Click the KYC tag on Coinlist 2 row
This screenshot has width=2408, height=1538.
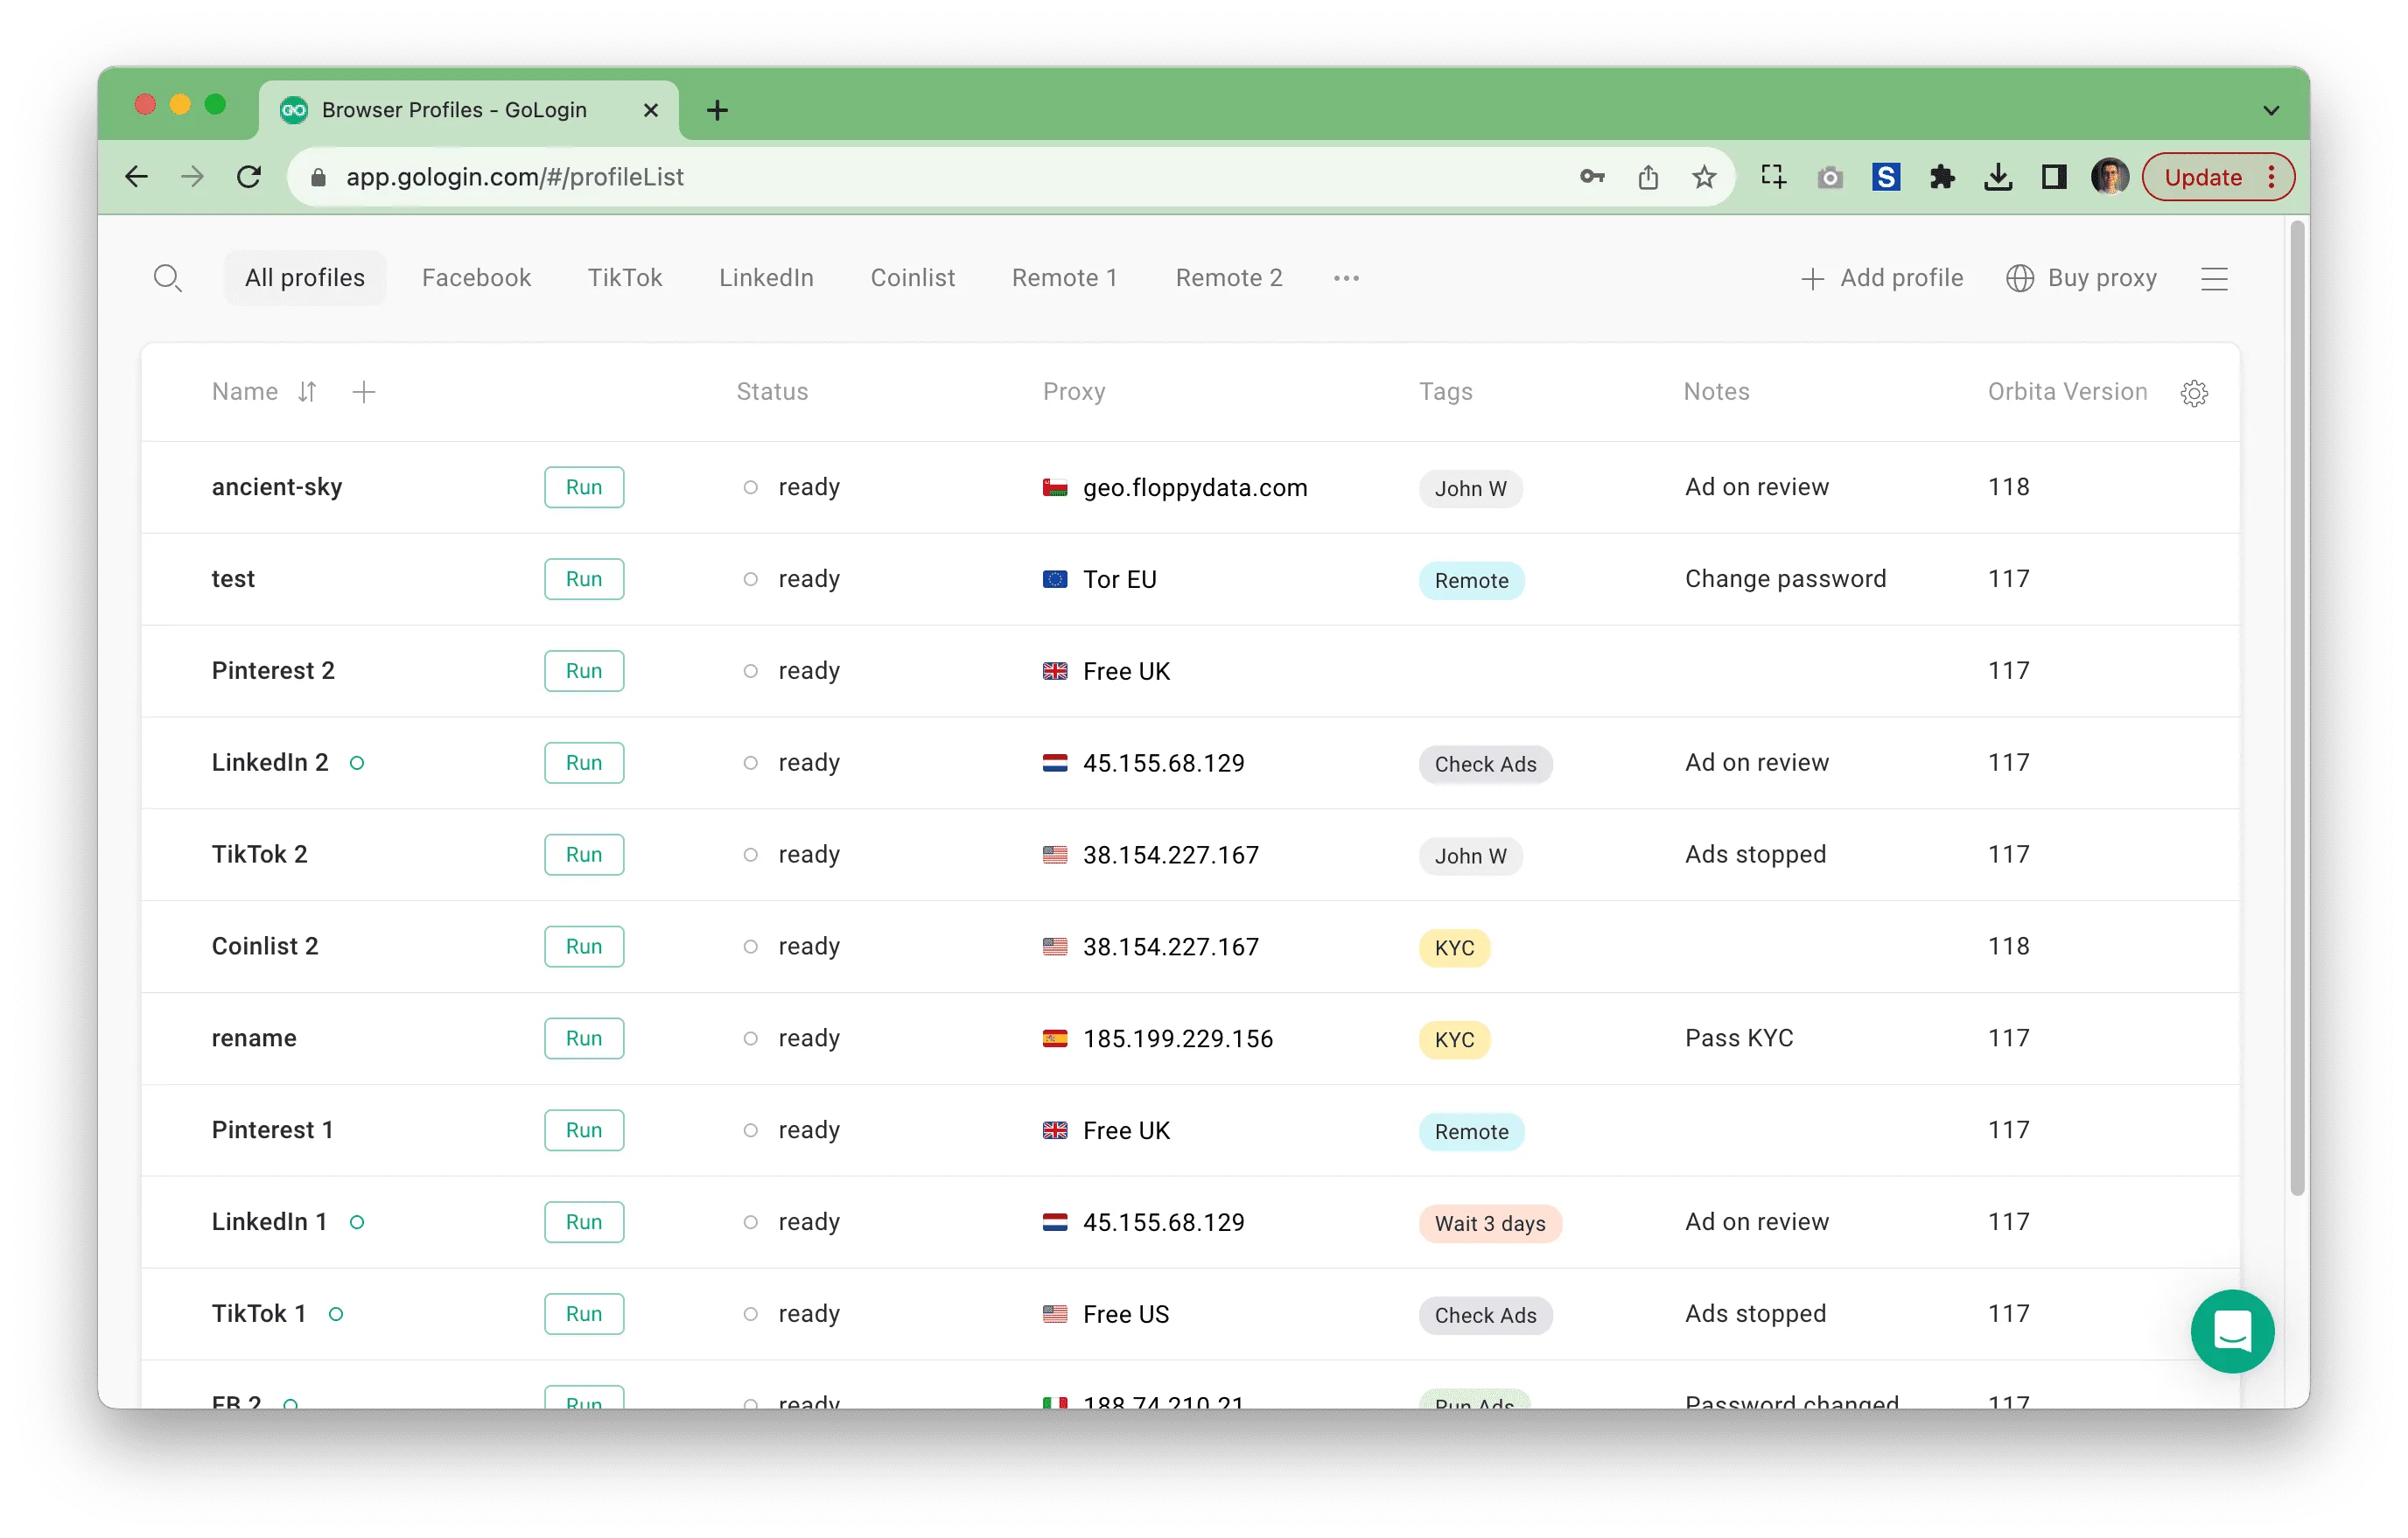point(1454,948)
